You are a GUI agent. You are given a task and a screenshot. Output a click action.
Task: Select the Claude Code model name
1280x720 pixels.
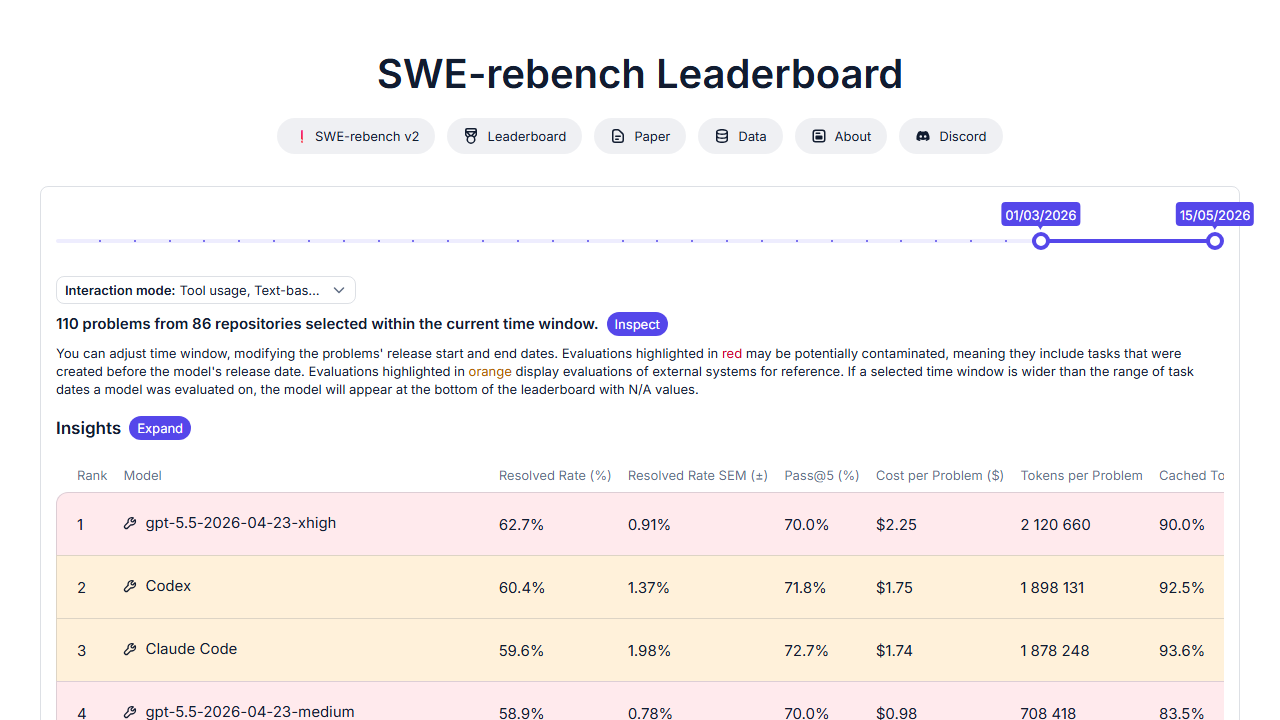tap(191, 649)
